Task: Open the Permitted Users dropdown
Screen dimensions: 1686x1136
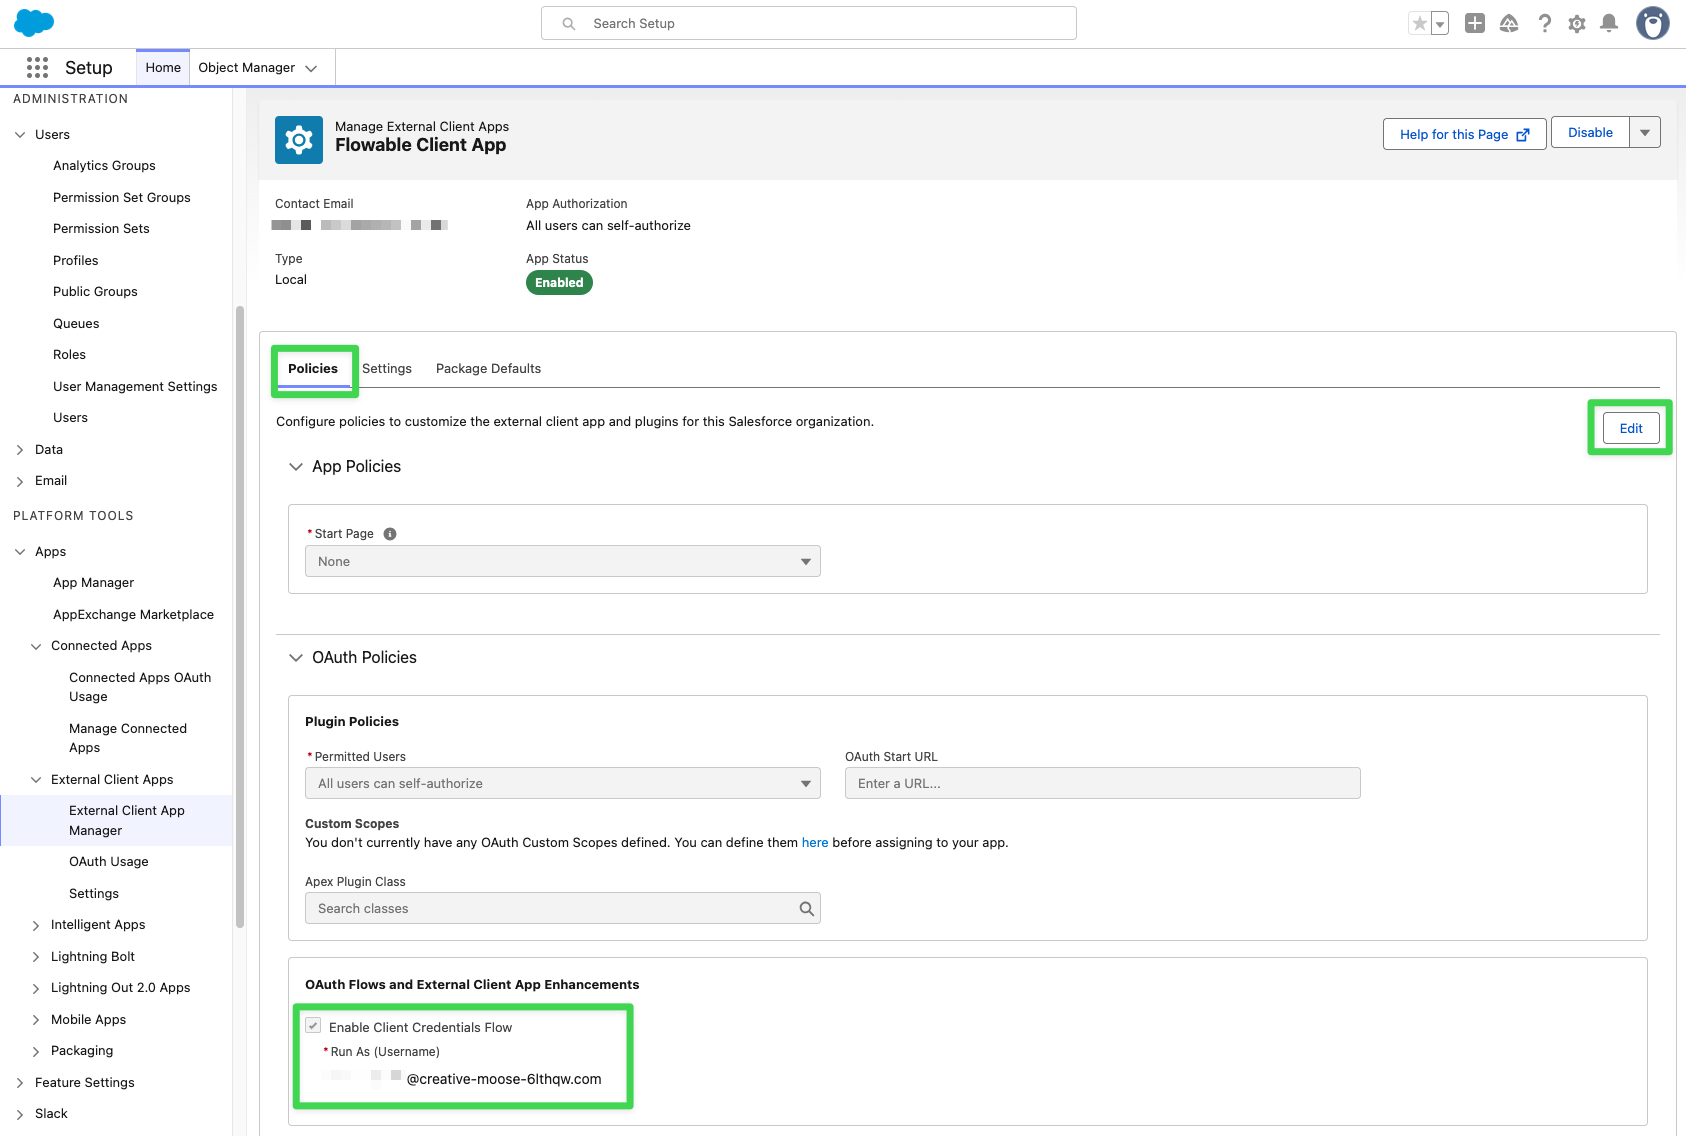Action: (805, 783)
